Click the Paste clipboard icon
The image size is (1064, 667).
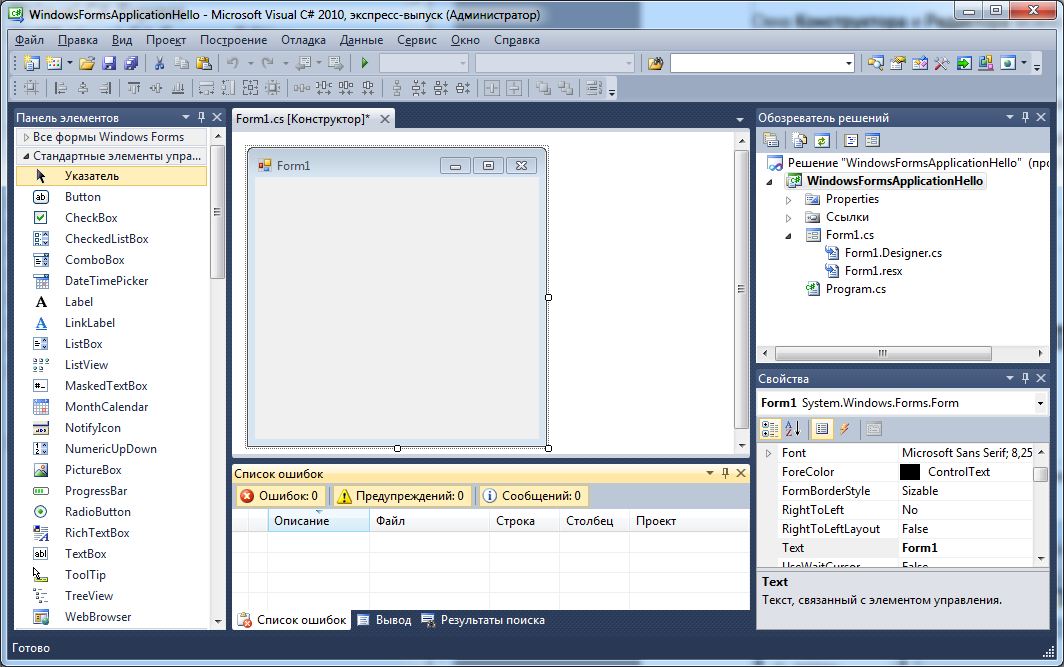click(204, 63)
